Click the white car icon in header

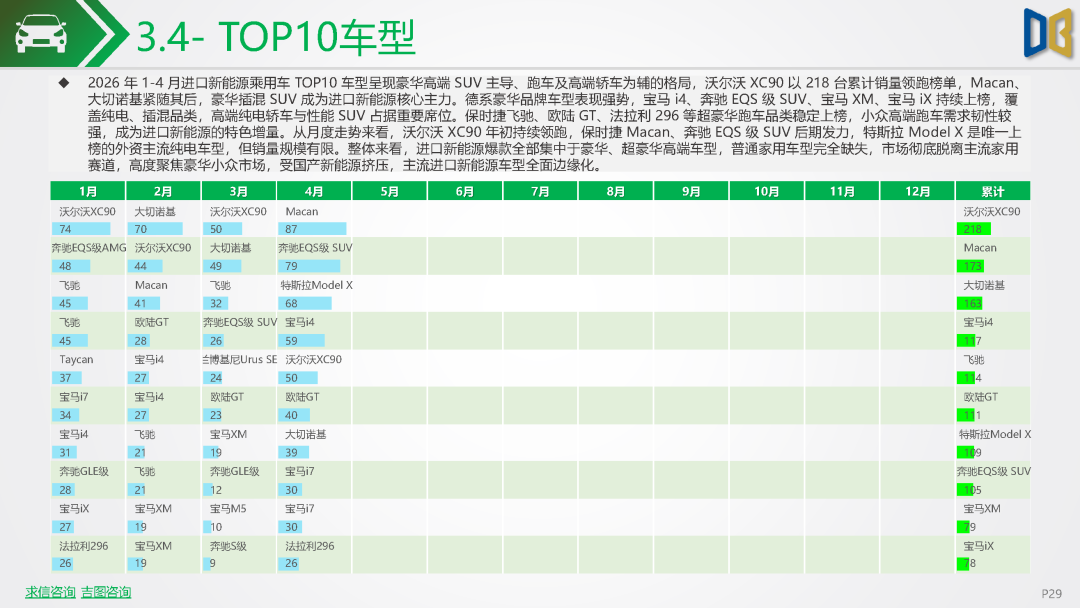coord(41,33)
